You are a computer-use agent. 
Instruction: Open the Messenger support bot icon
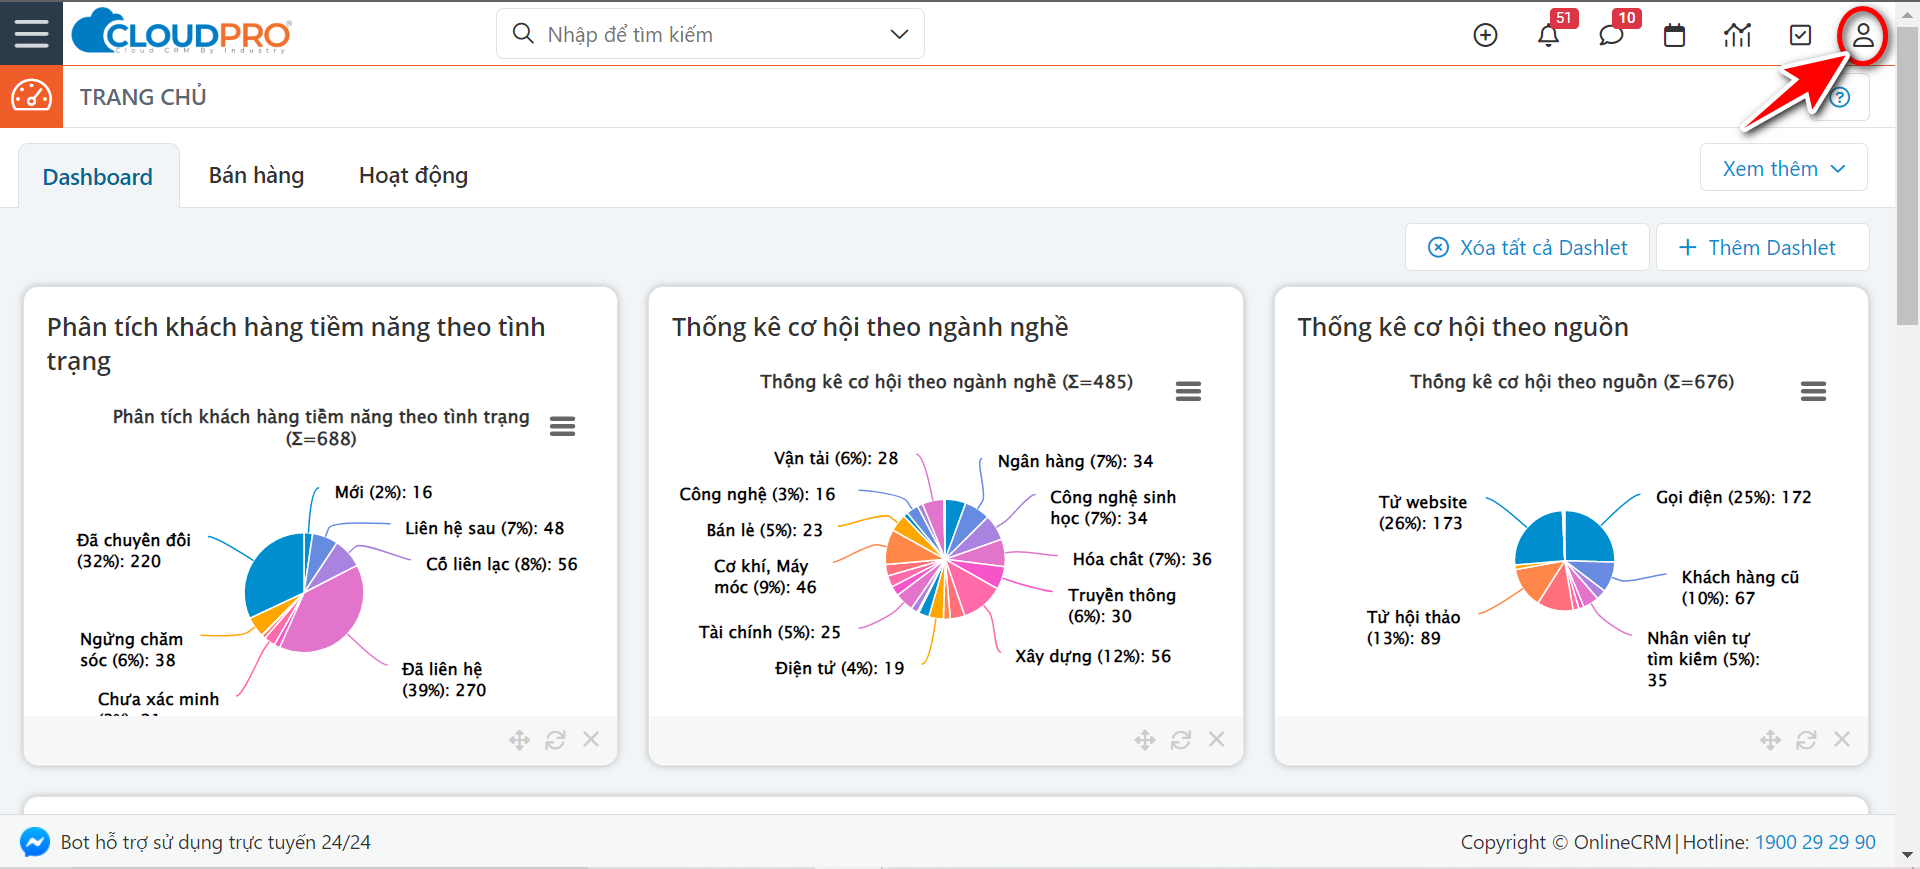point(35,842)
